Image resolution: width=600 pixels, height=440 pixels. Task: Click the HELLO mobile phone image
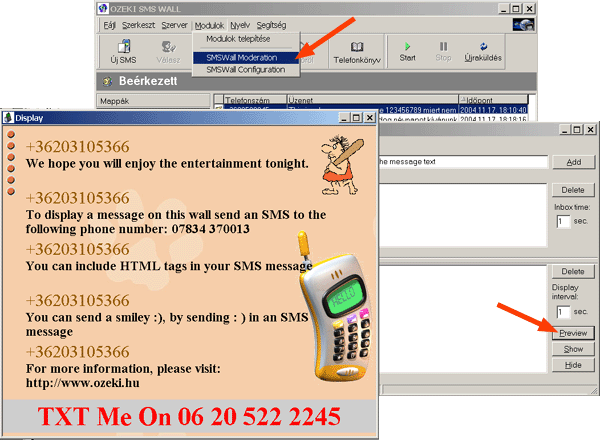(x=333, y=306)
